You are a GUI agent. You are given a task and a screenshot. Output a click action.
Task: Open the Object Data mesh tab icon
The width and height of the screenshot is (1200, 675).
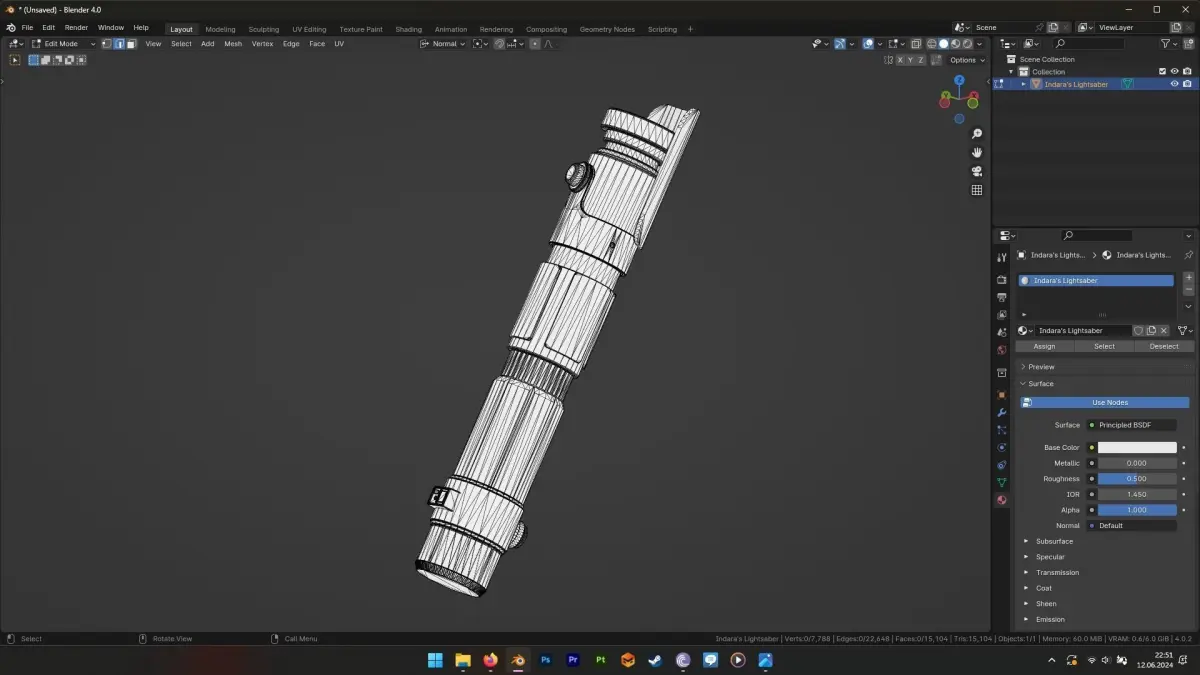pos(1001,482)
